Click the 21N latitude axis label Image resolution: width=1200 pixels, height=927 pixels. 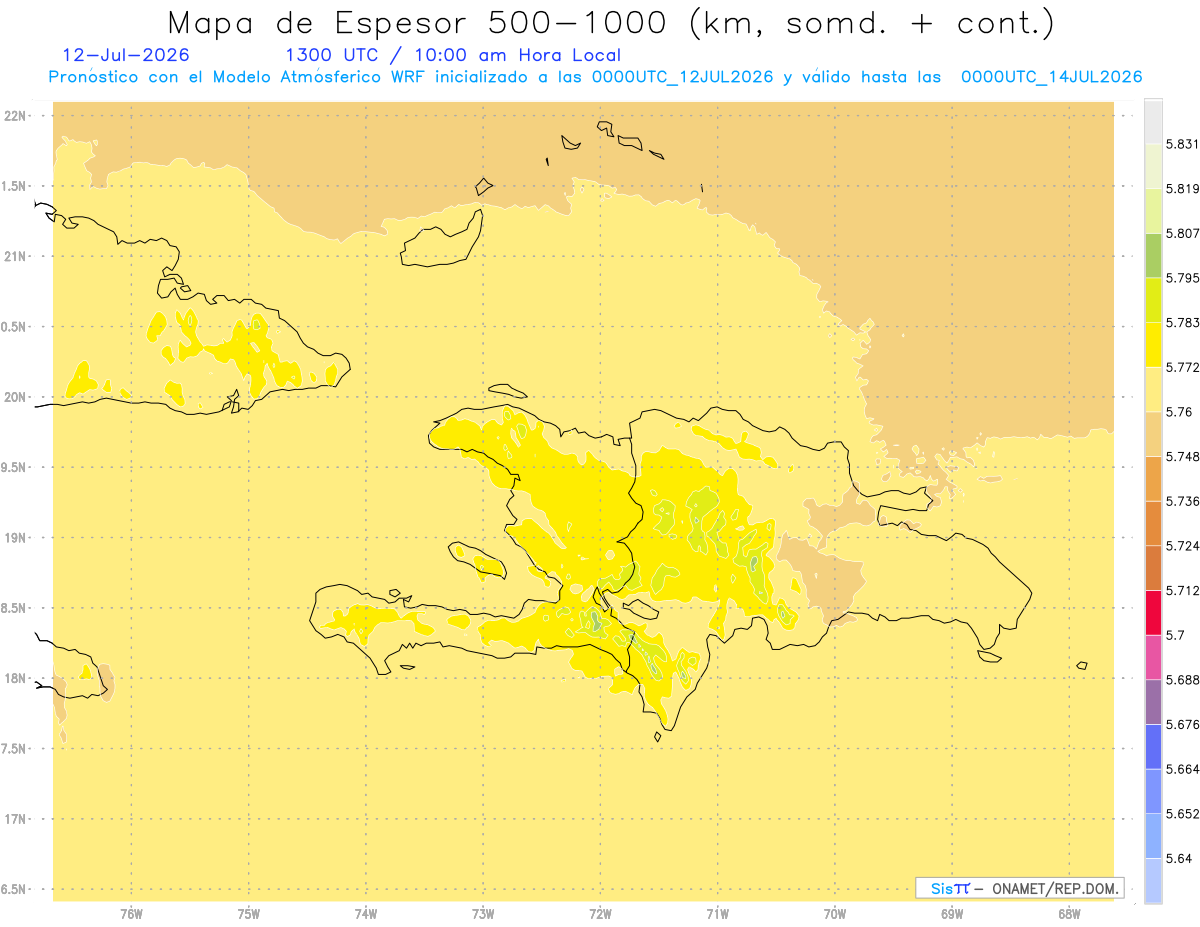(16, 257)
